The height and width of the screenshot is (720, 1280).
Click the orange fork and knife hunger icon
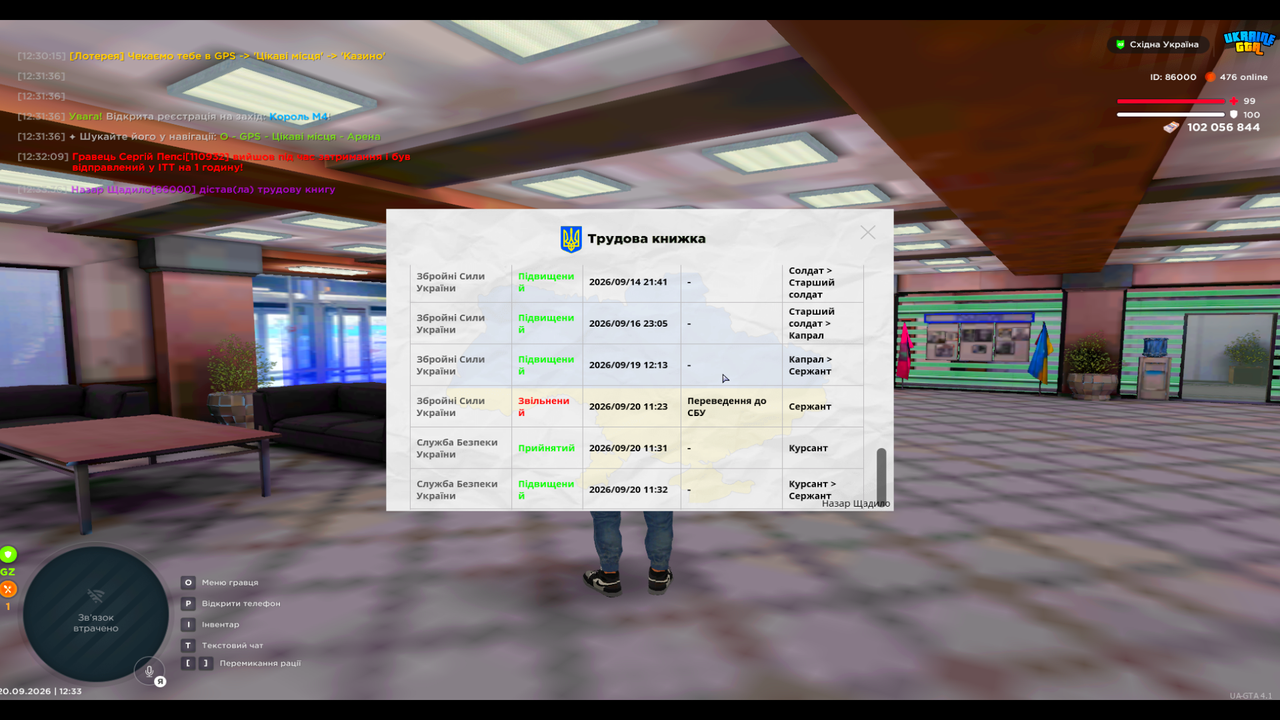(8, 589)
